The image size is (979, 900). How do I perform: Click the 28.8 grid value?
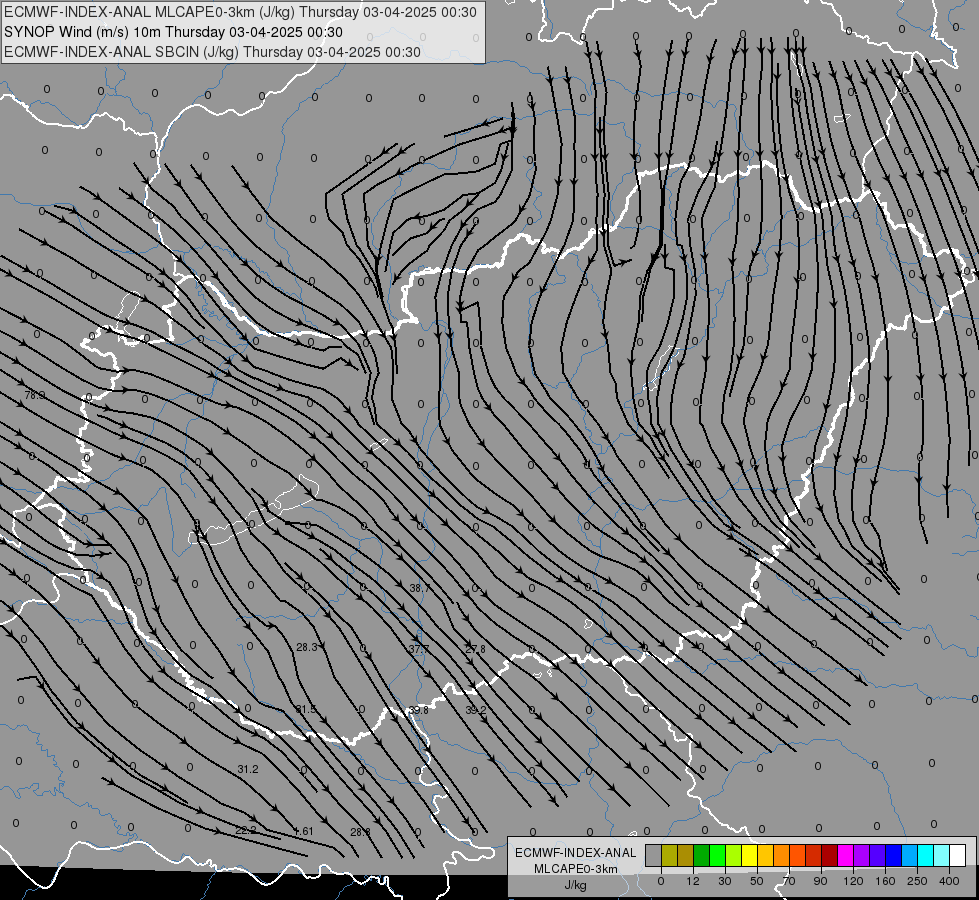pos(360,832)
